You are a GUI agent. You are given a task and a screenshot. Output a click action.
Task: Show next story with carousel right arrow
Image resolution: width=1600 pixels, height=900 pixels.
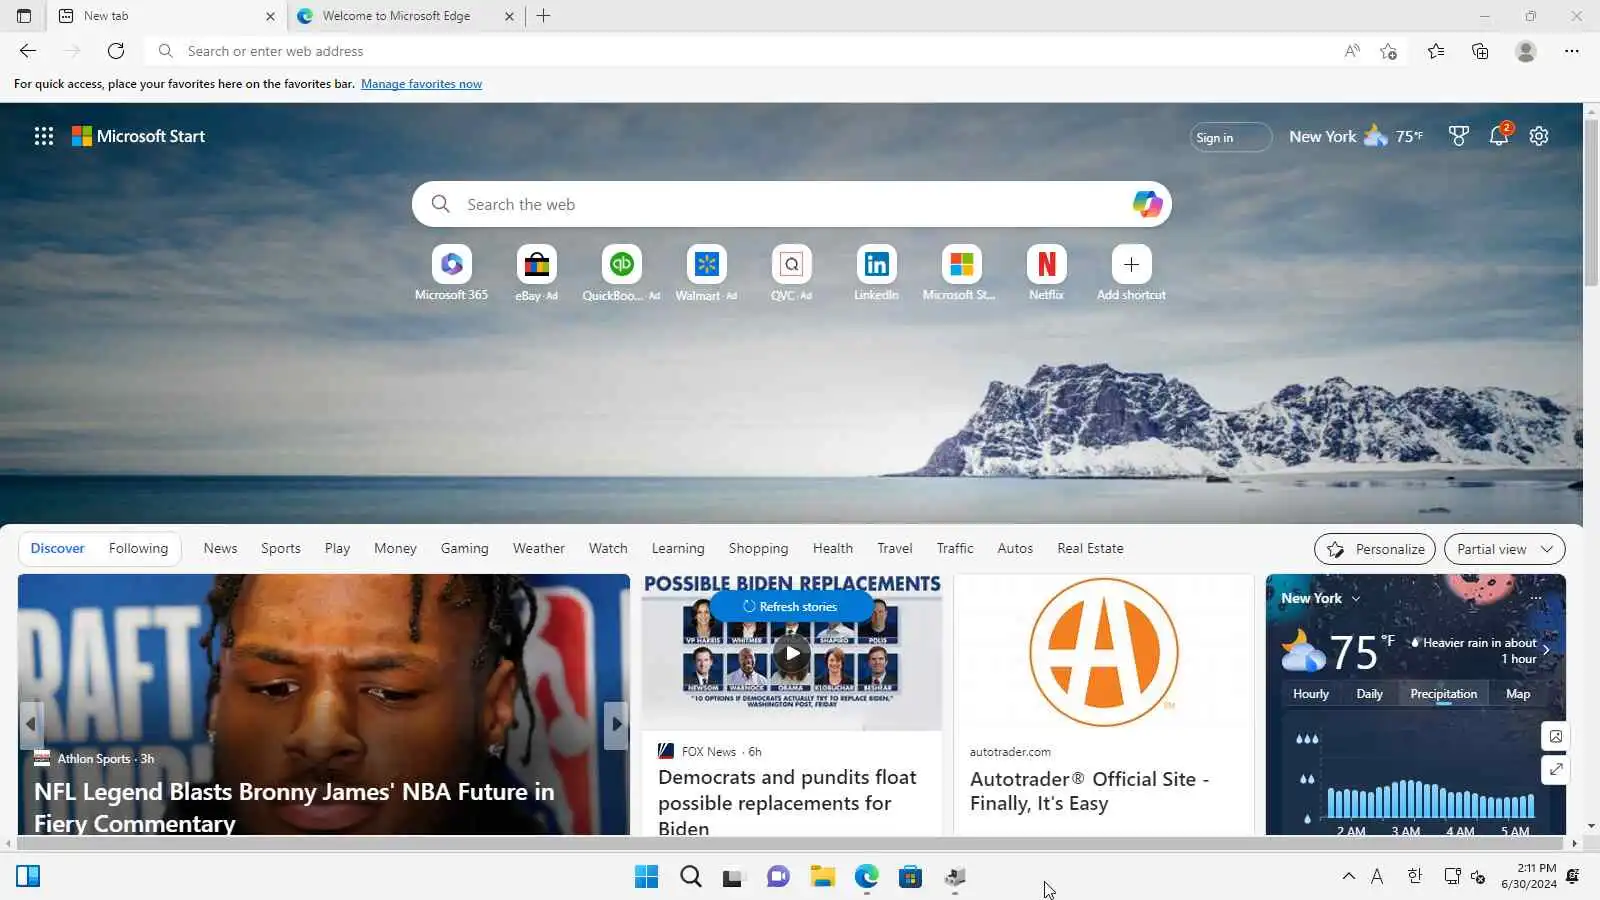pyautogui.click(x=616, y=724)
